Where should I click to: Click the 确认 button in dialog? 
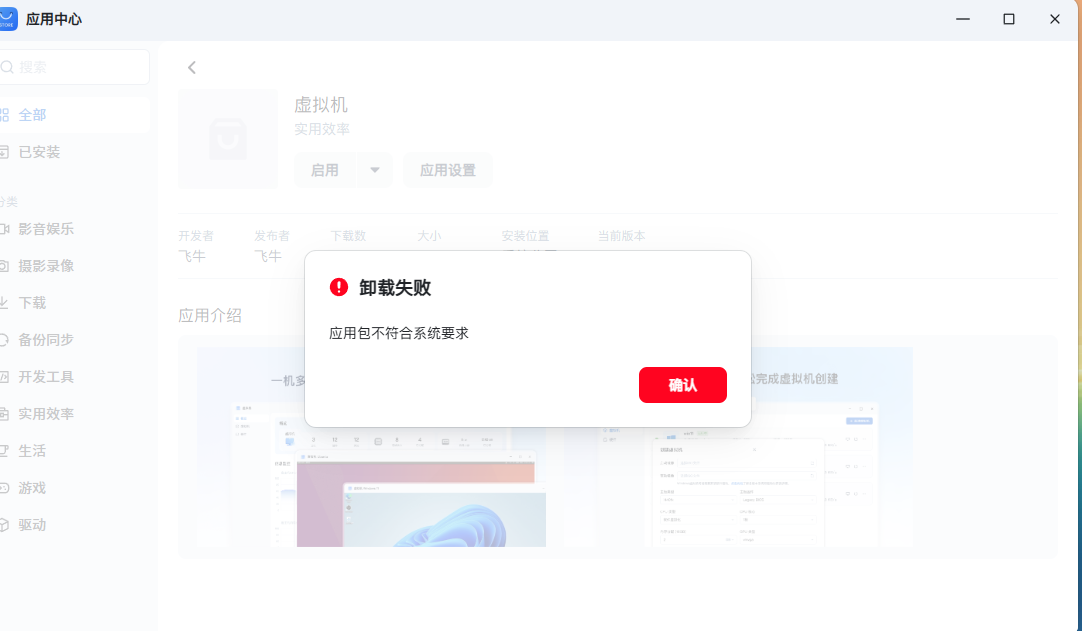click(682, 385)
